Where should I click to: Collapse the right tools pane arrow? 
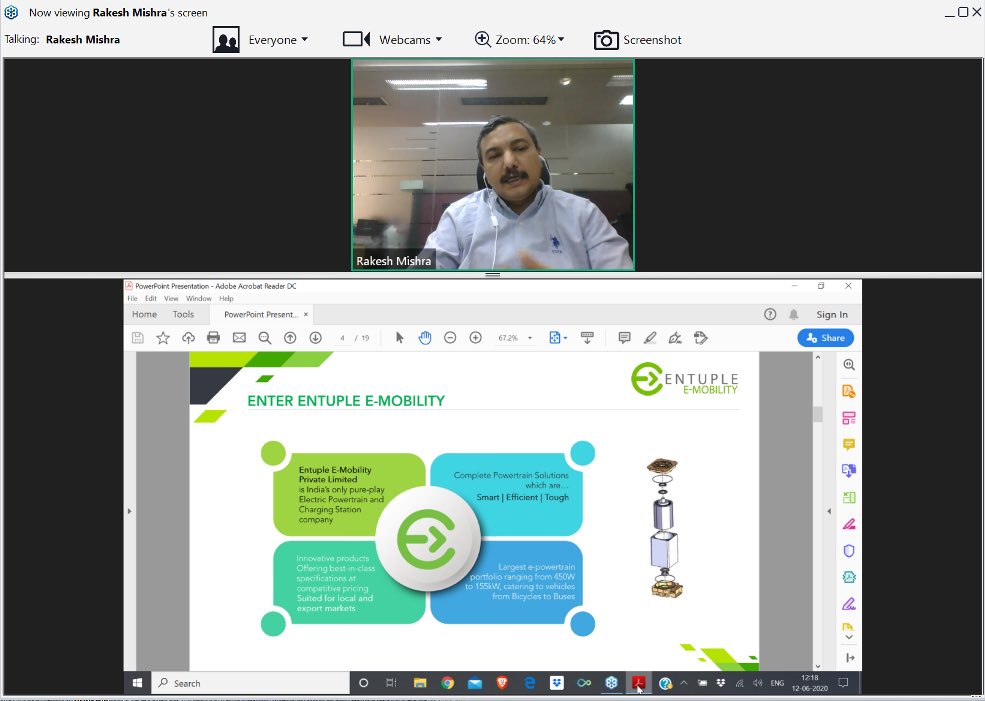click(x=829, y=511)
